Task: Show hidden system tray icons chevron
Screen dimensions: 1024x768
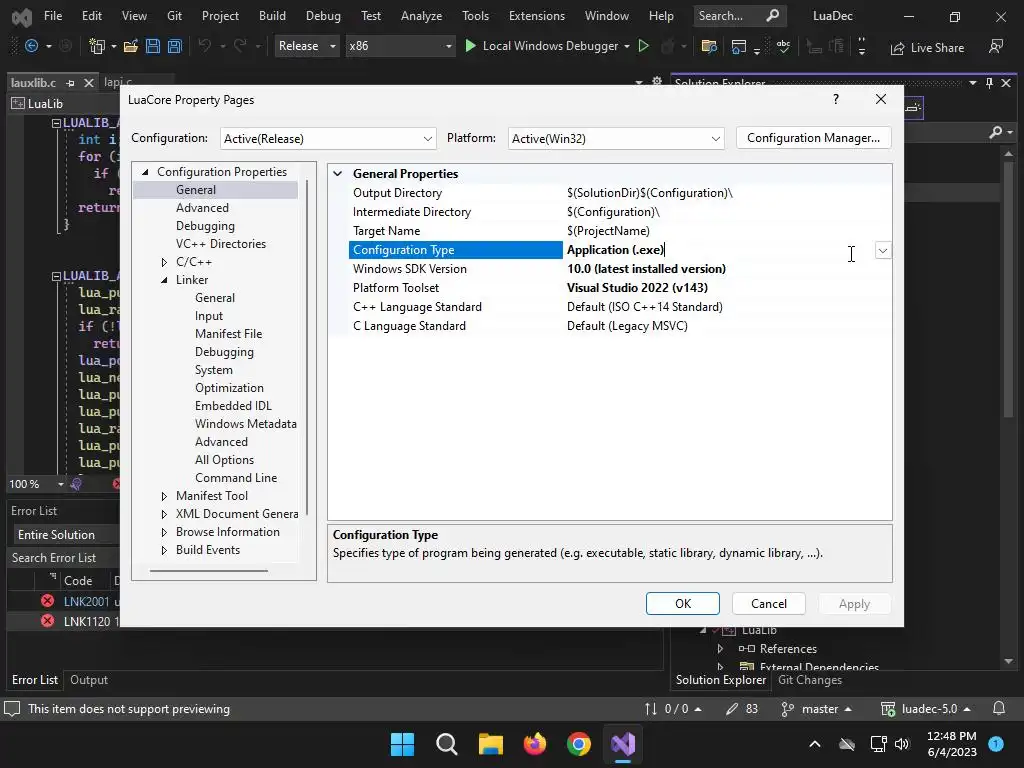Action: pos(815,744)
